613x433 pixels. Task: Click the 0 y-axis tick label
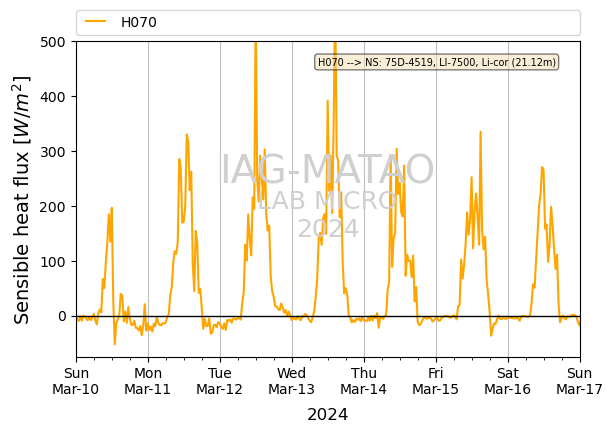click(x=62, y=317)
